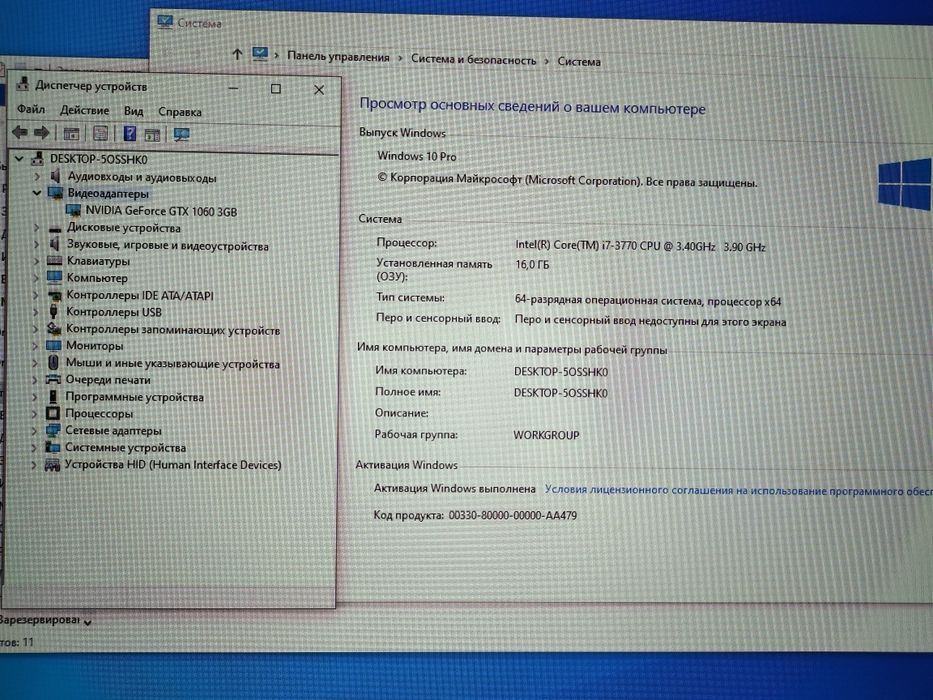Click the processor chip icon beside Процессоры
The width and height of the screenshot is (933, 700).
(53, 412)
